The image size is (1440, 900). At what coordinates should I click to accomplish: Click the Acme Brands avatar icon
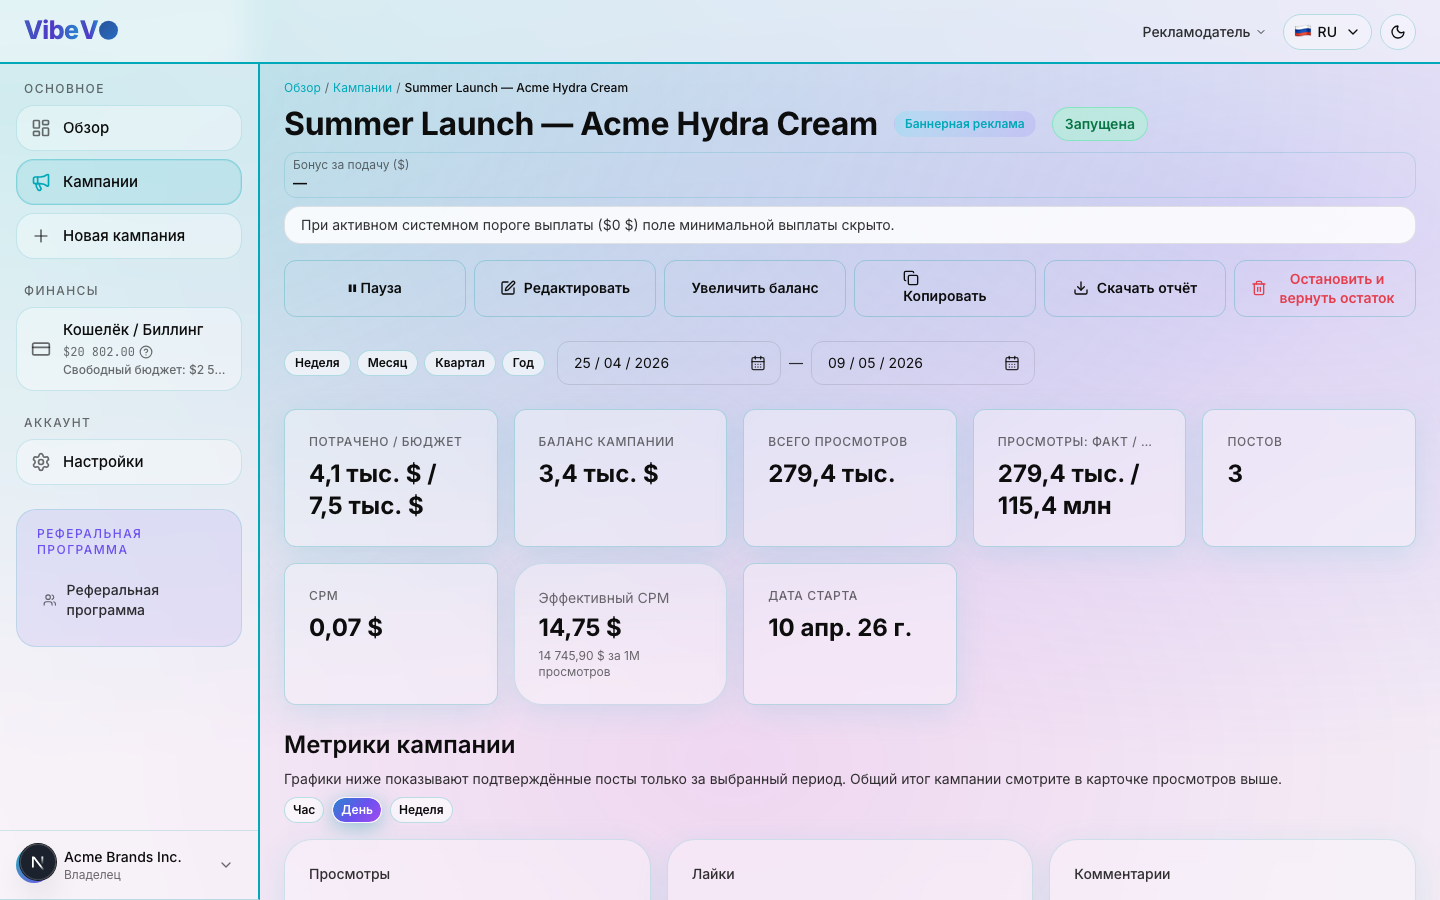[37, 863]
